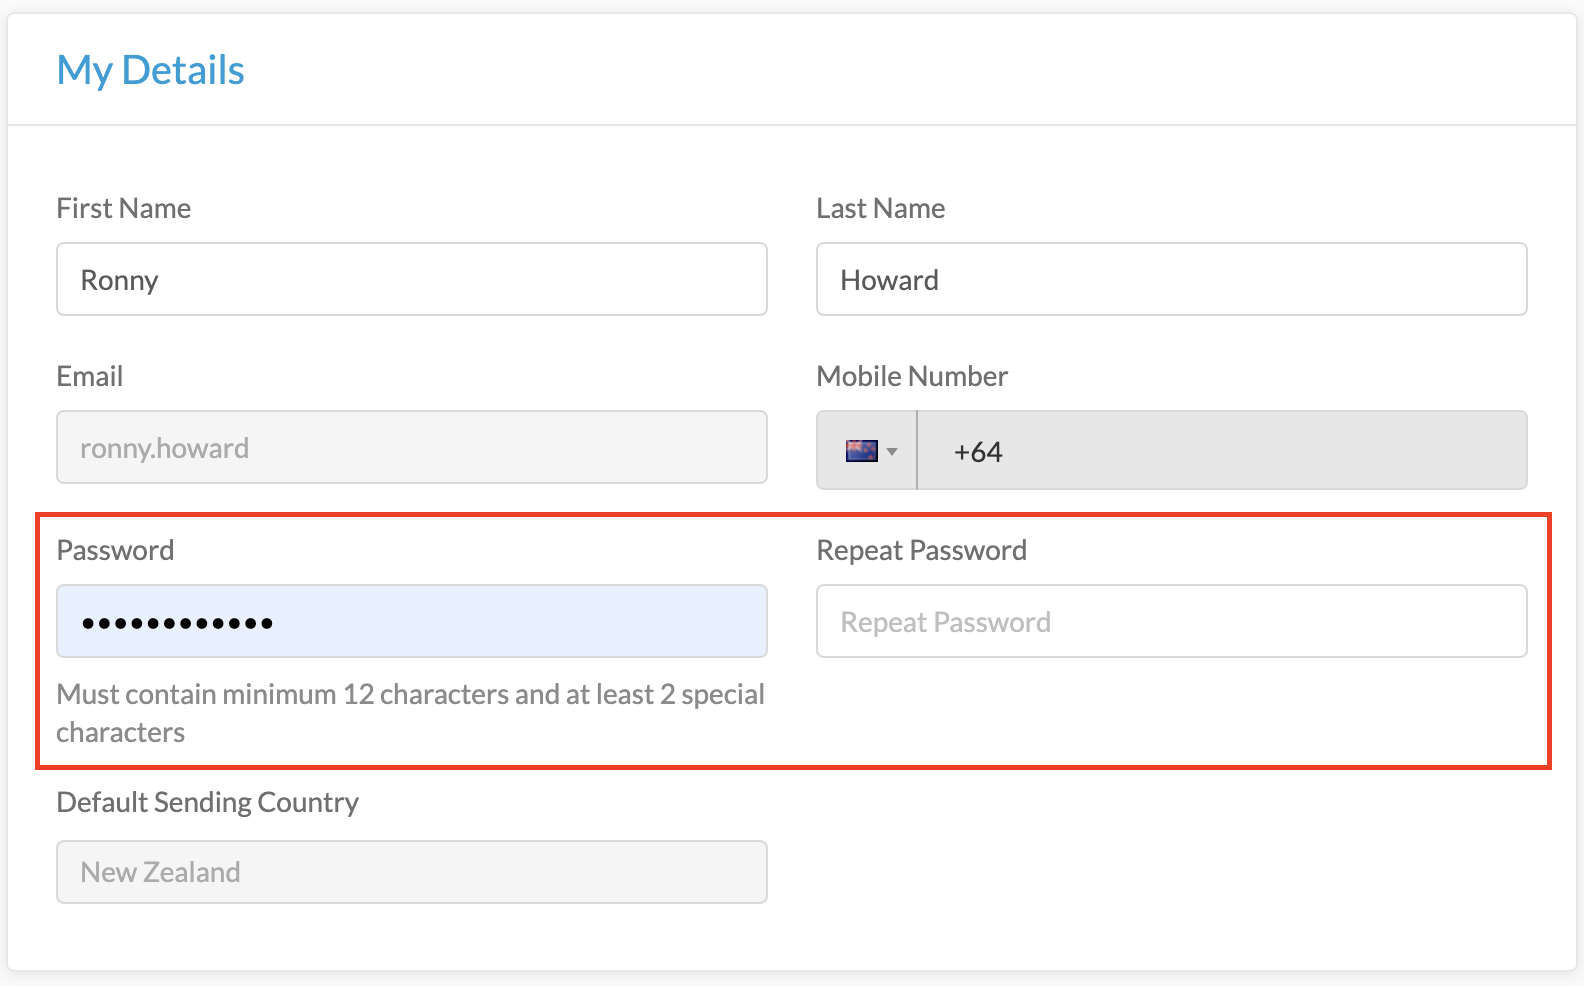Click the Last Name label
This screenshot has height=986, width=1584.
[881, 208]
